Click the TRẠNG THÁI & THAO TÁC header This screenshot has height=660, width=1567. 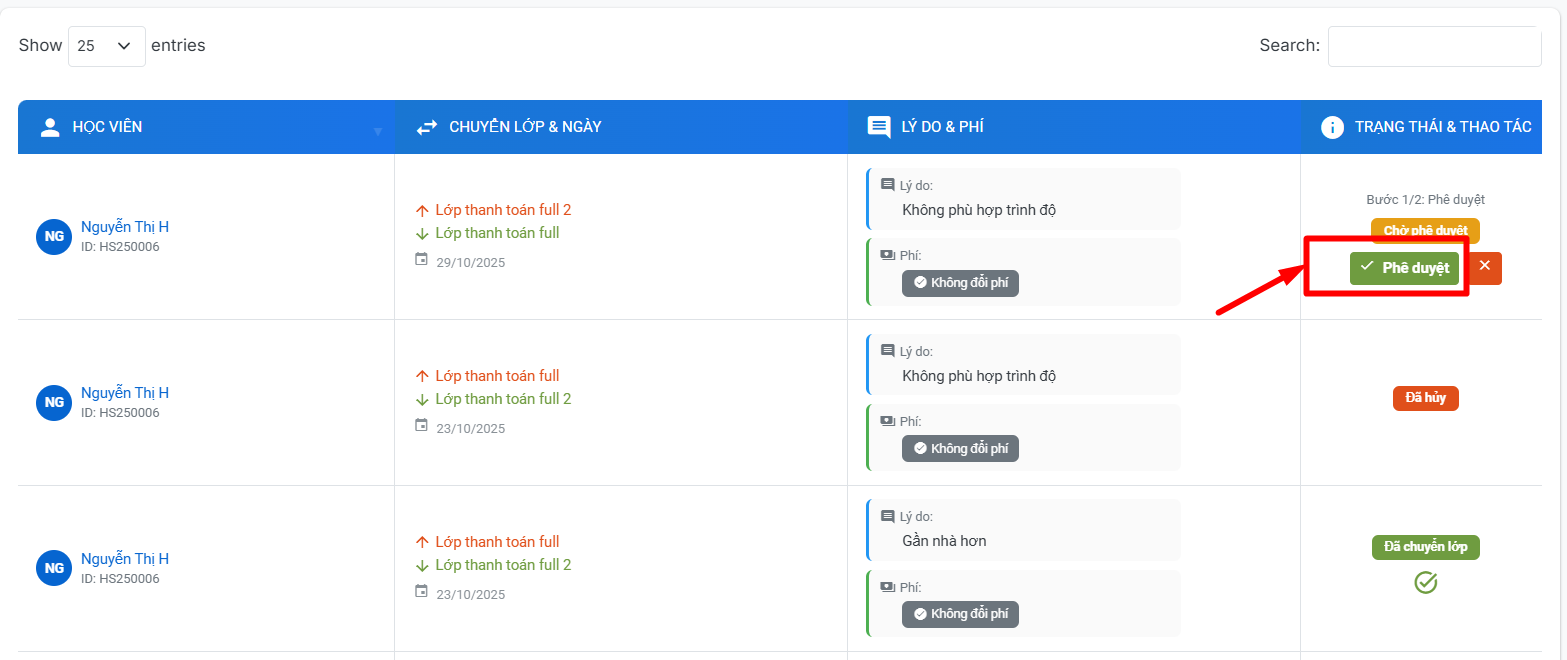pos(1442,127)
